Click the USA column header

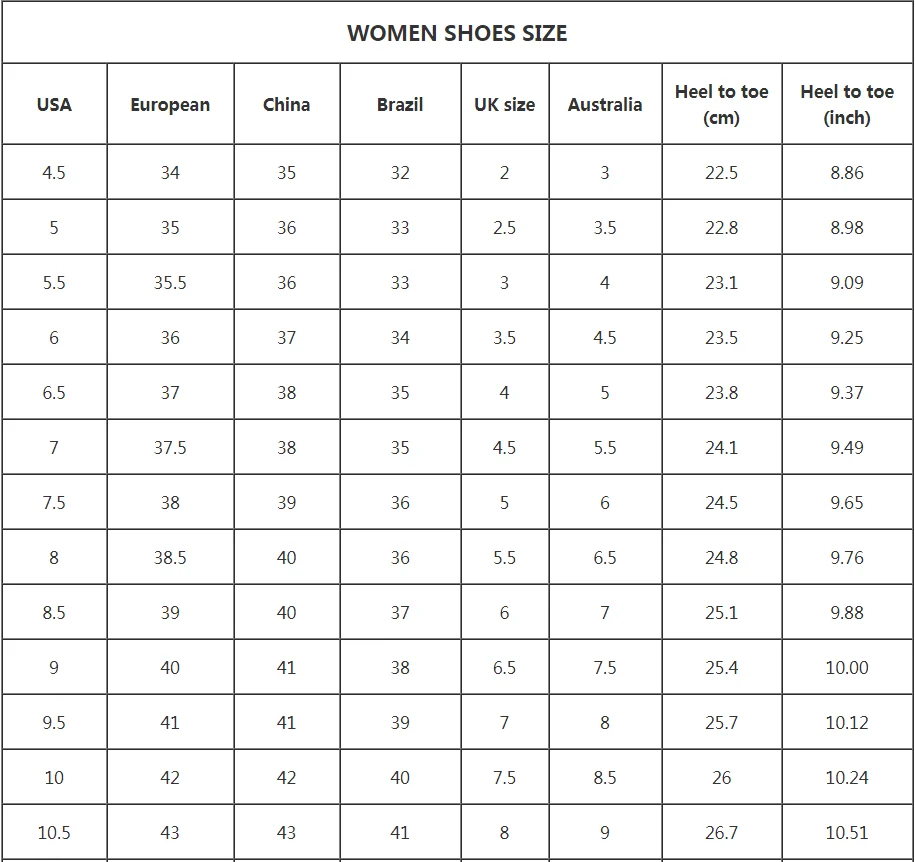[x=54, y=104]
